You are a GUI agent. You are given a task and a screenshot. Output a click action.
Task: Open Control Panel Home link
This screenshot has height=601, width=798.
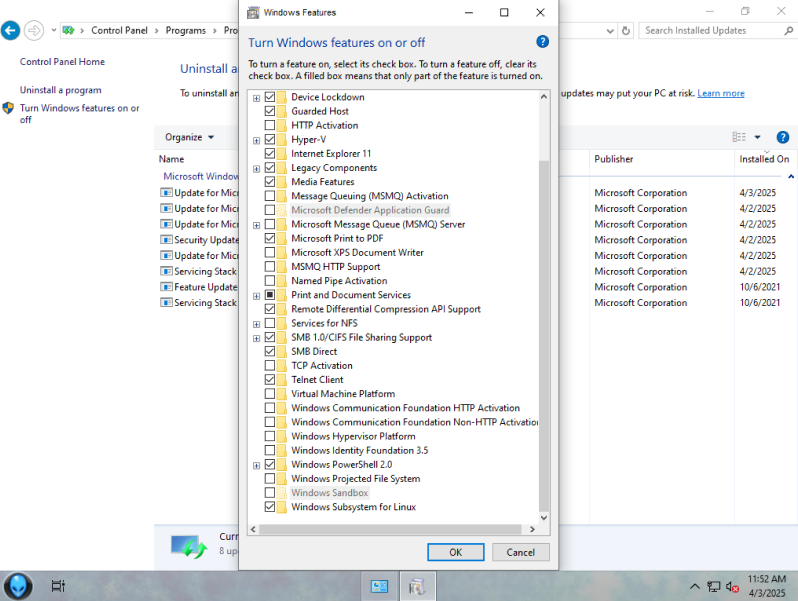click(x=62, y=62)
